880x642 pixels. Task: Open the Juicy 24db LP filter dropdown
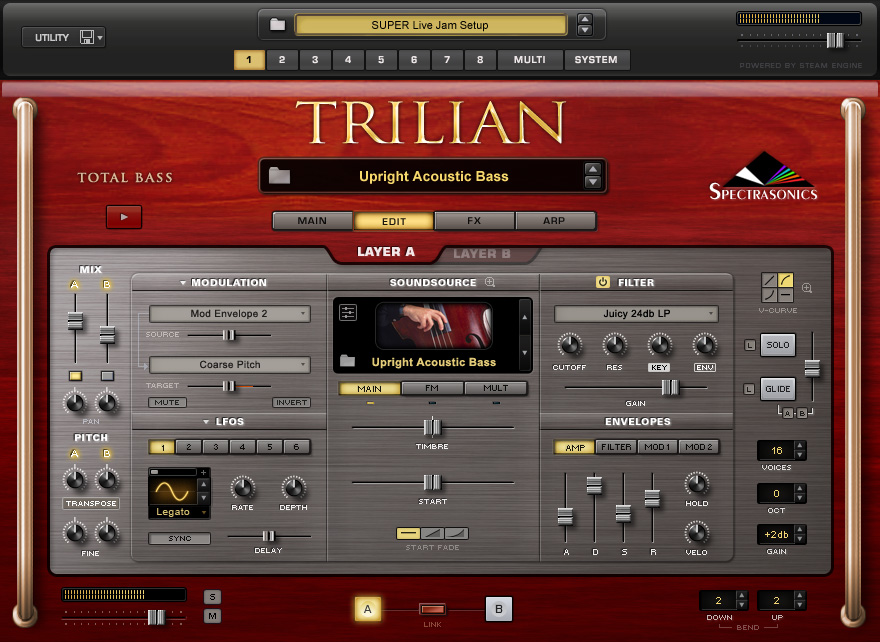coord(636,314)
